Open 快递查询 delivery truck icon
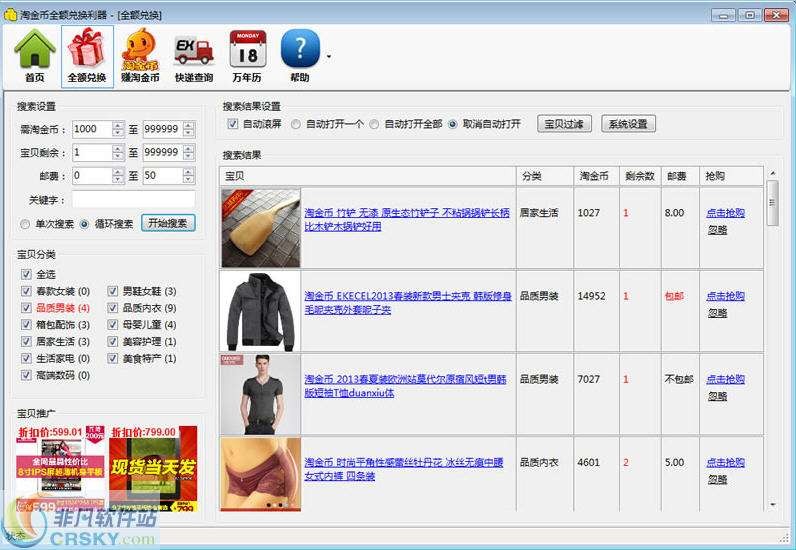The image size is (796, 550). [193, 56]
